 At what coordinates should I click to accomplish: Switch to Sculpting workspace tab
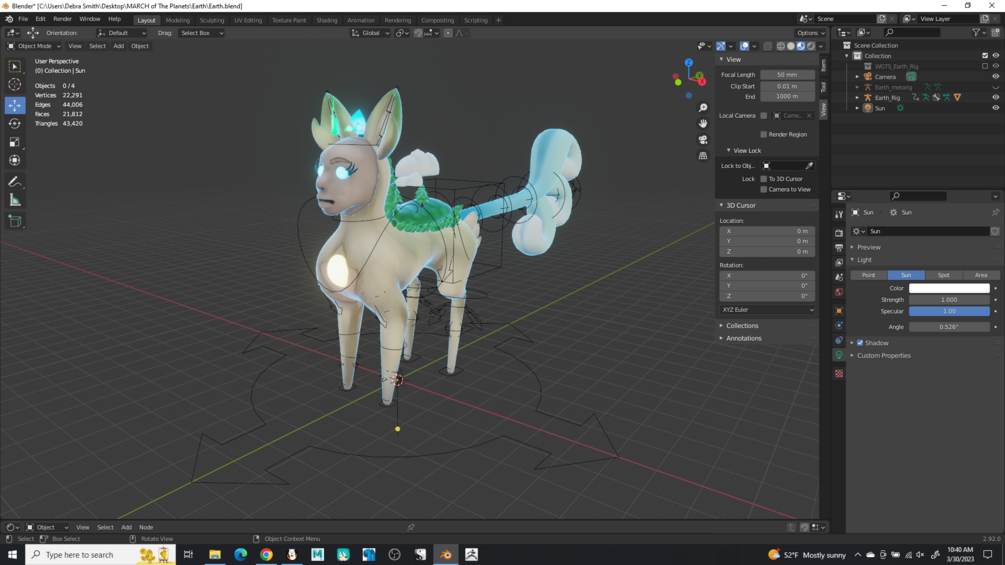[212, 20]
